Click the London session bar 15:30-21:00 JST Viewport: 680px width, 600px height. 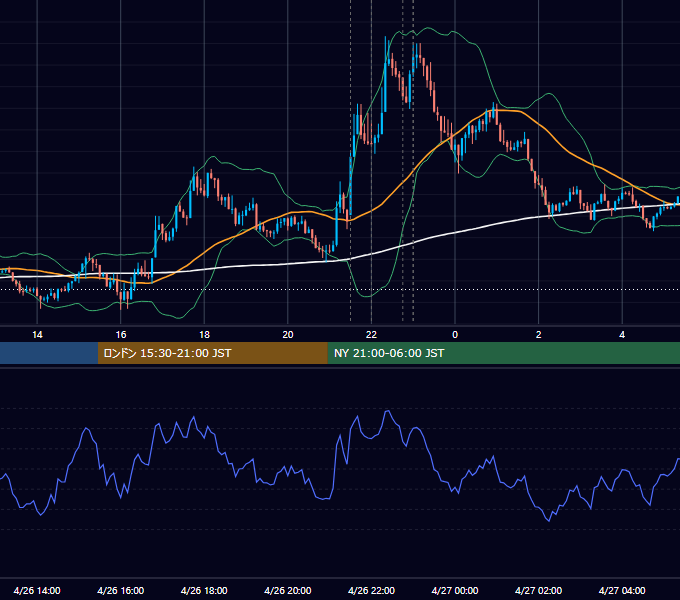212,353
